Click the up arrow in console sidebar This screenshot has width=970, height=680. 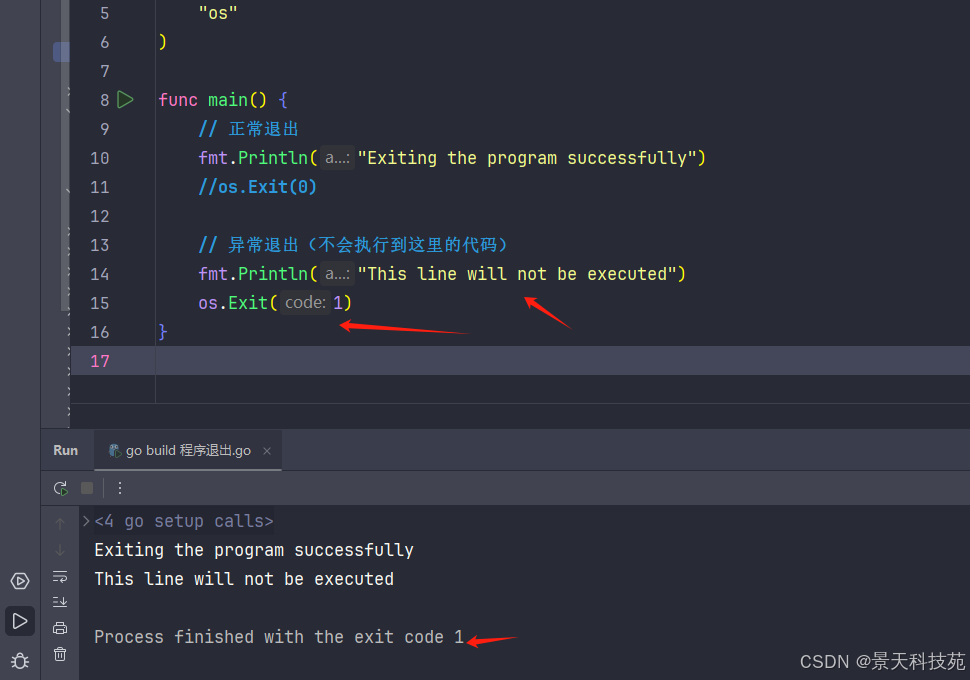point(60,523)
